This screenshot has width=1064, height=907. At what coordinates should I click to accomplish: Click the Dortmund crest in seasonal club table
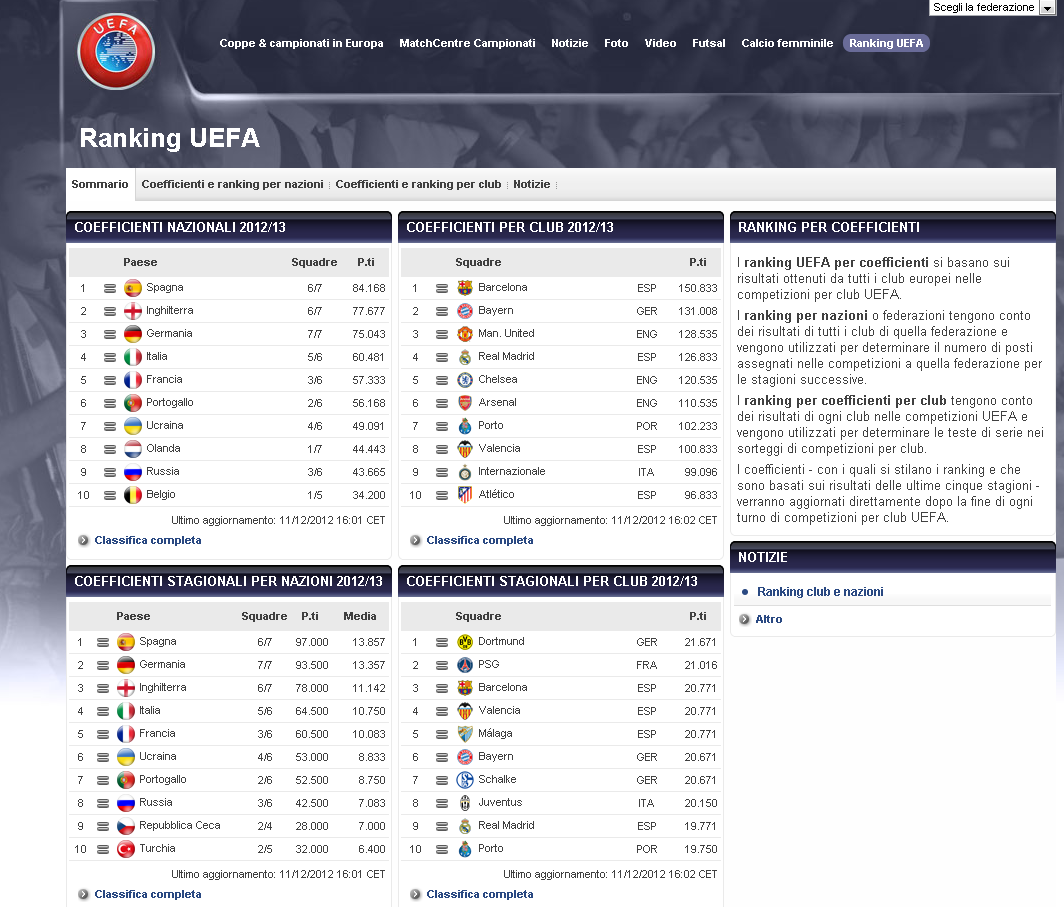464,642
